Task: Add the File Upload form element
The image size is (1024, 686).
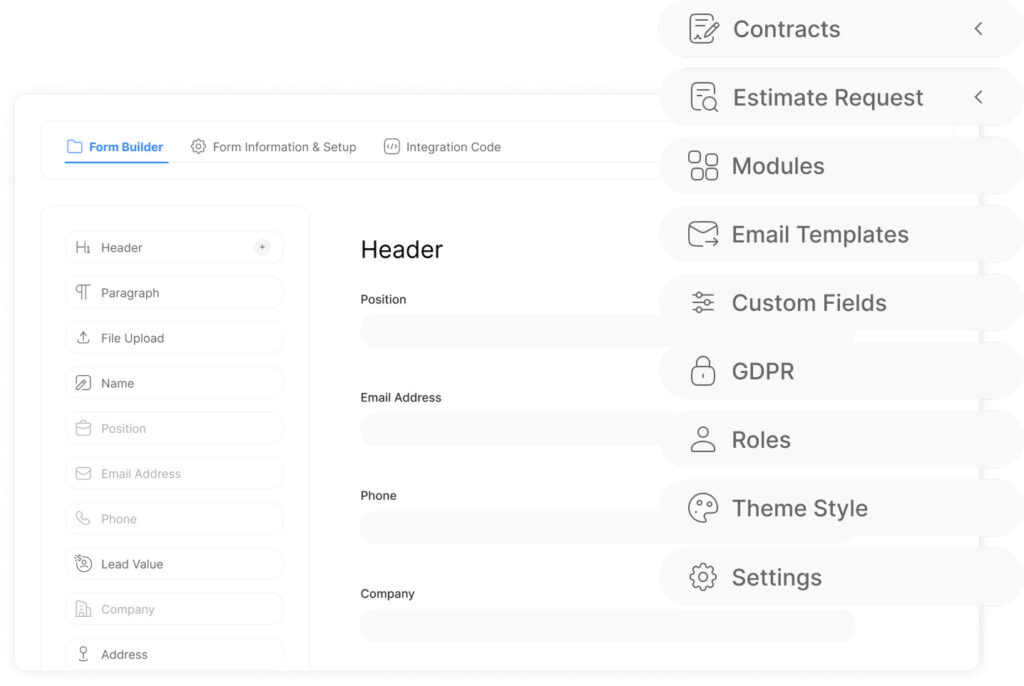Action: 174,338
